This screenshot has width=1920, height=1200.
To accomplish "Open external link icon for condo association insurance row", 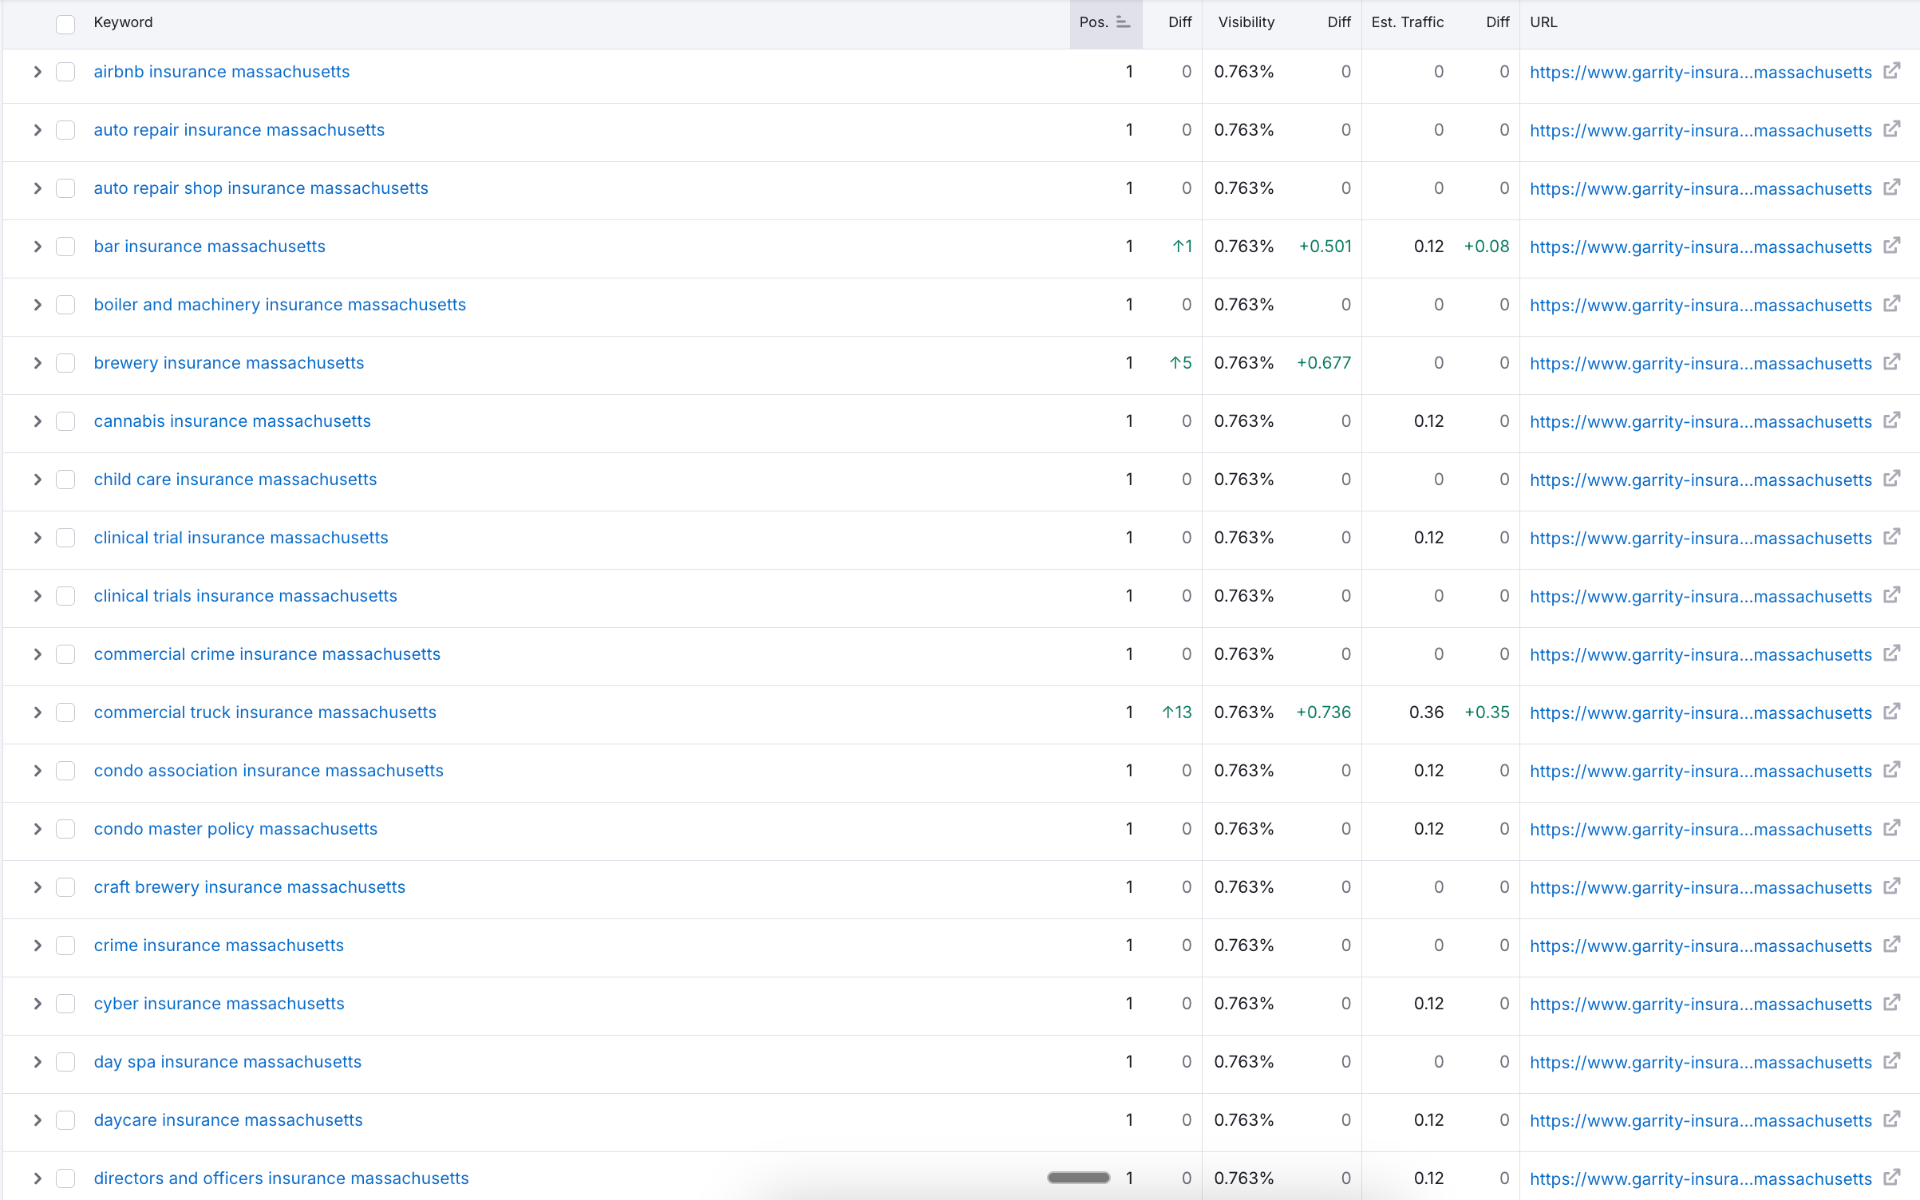I will click(1891, 770).
